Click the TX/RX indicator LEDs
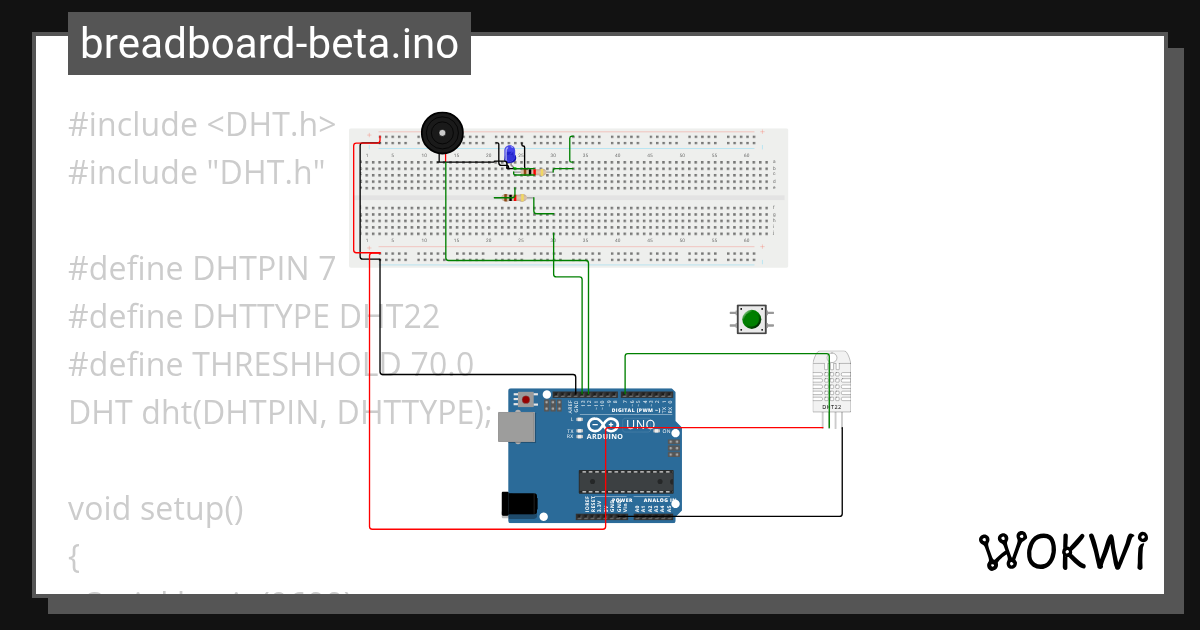The height and width of the screenshot is (630, 1200). [578, 434]
